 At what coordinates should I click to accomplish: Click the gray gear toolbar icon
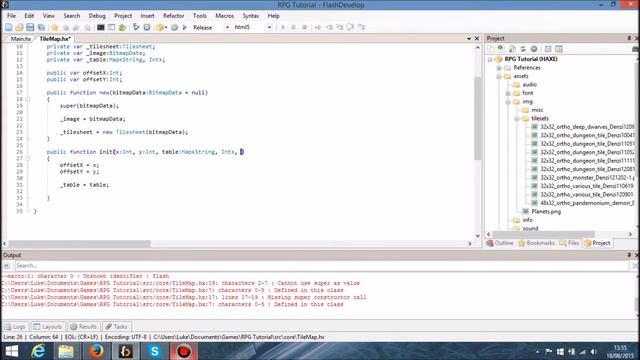(174, 27)
